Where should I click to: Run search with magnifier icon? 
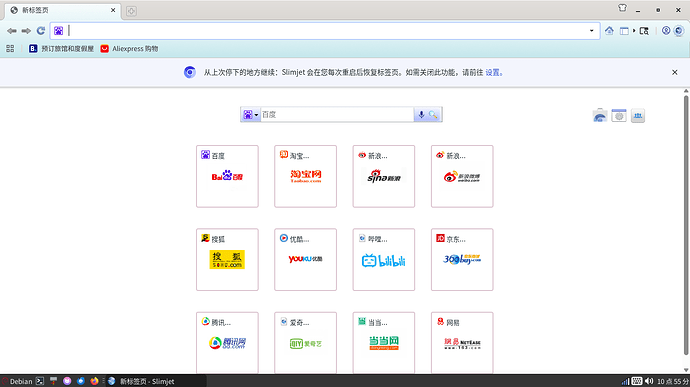tap(433, 114)
